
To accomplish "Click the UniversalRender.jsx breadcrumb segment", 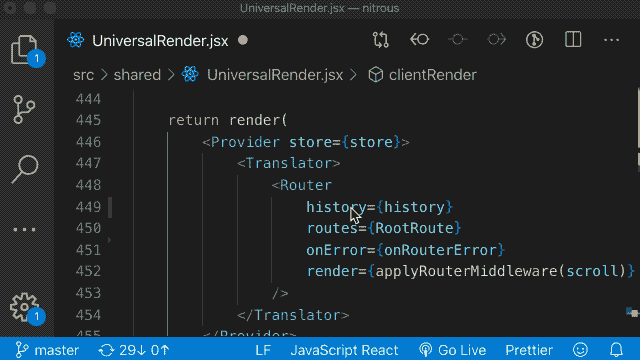I will (275, 75).
